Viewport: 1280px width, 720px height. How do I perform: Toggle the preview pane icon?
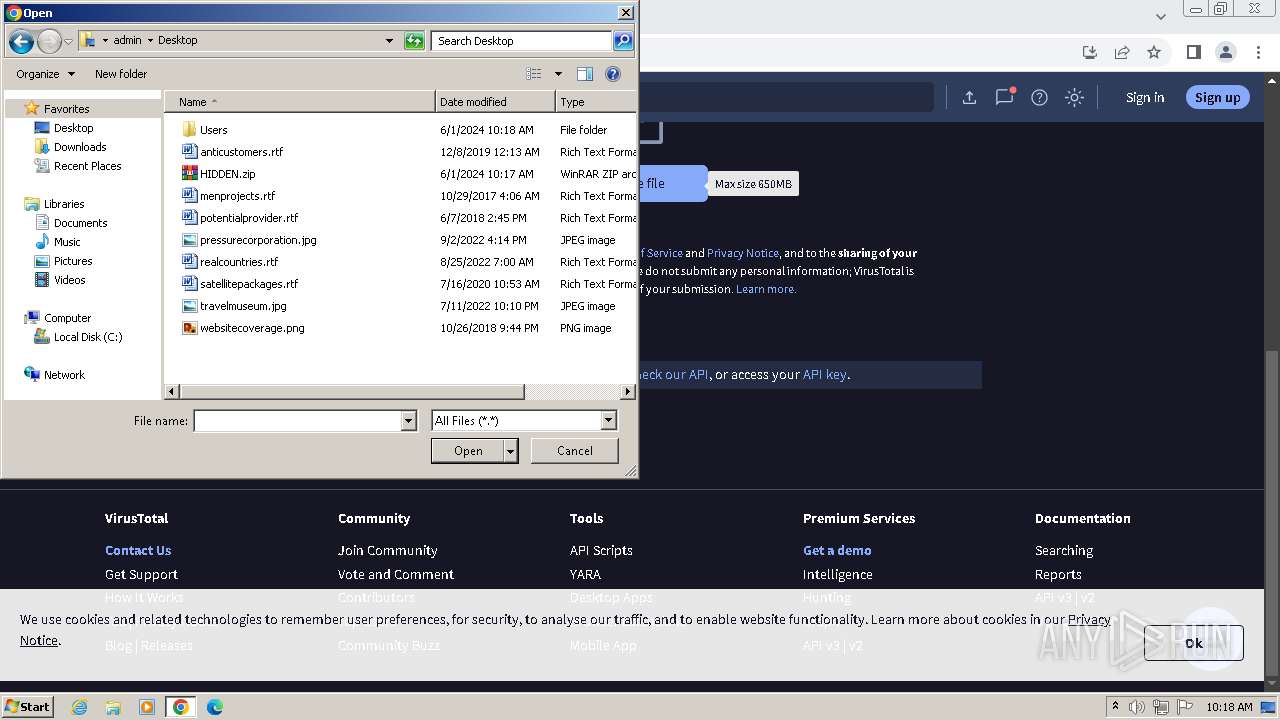pyautogui.click(x=585, y=74)
